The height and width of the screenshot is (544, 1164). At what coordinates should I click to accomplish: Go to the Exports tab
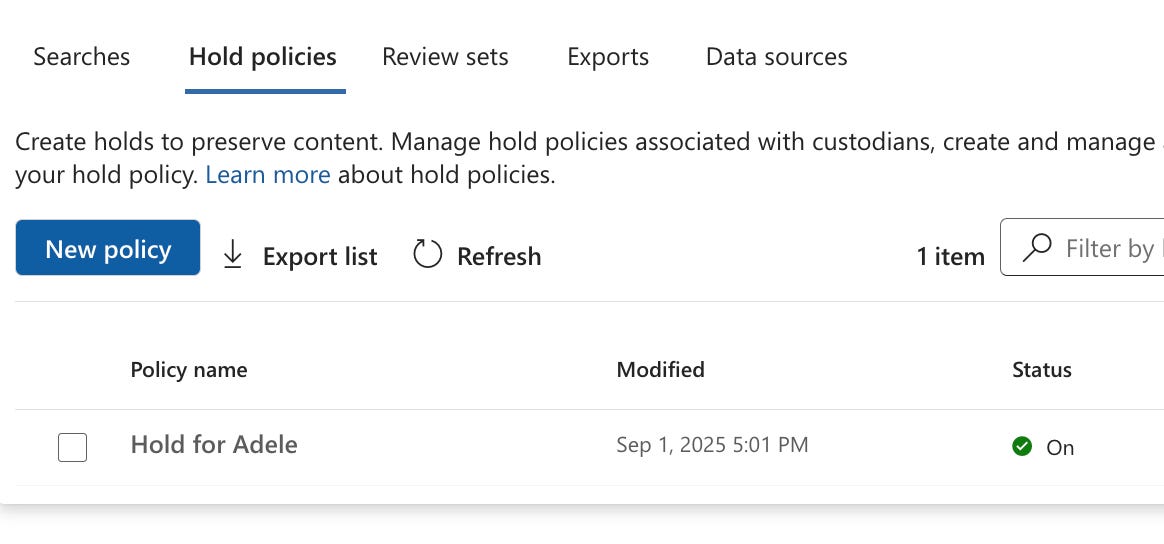point(608,57)
